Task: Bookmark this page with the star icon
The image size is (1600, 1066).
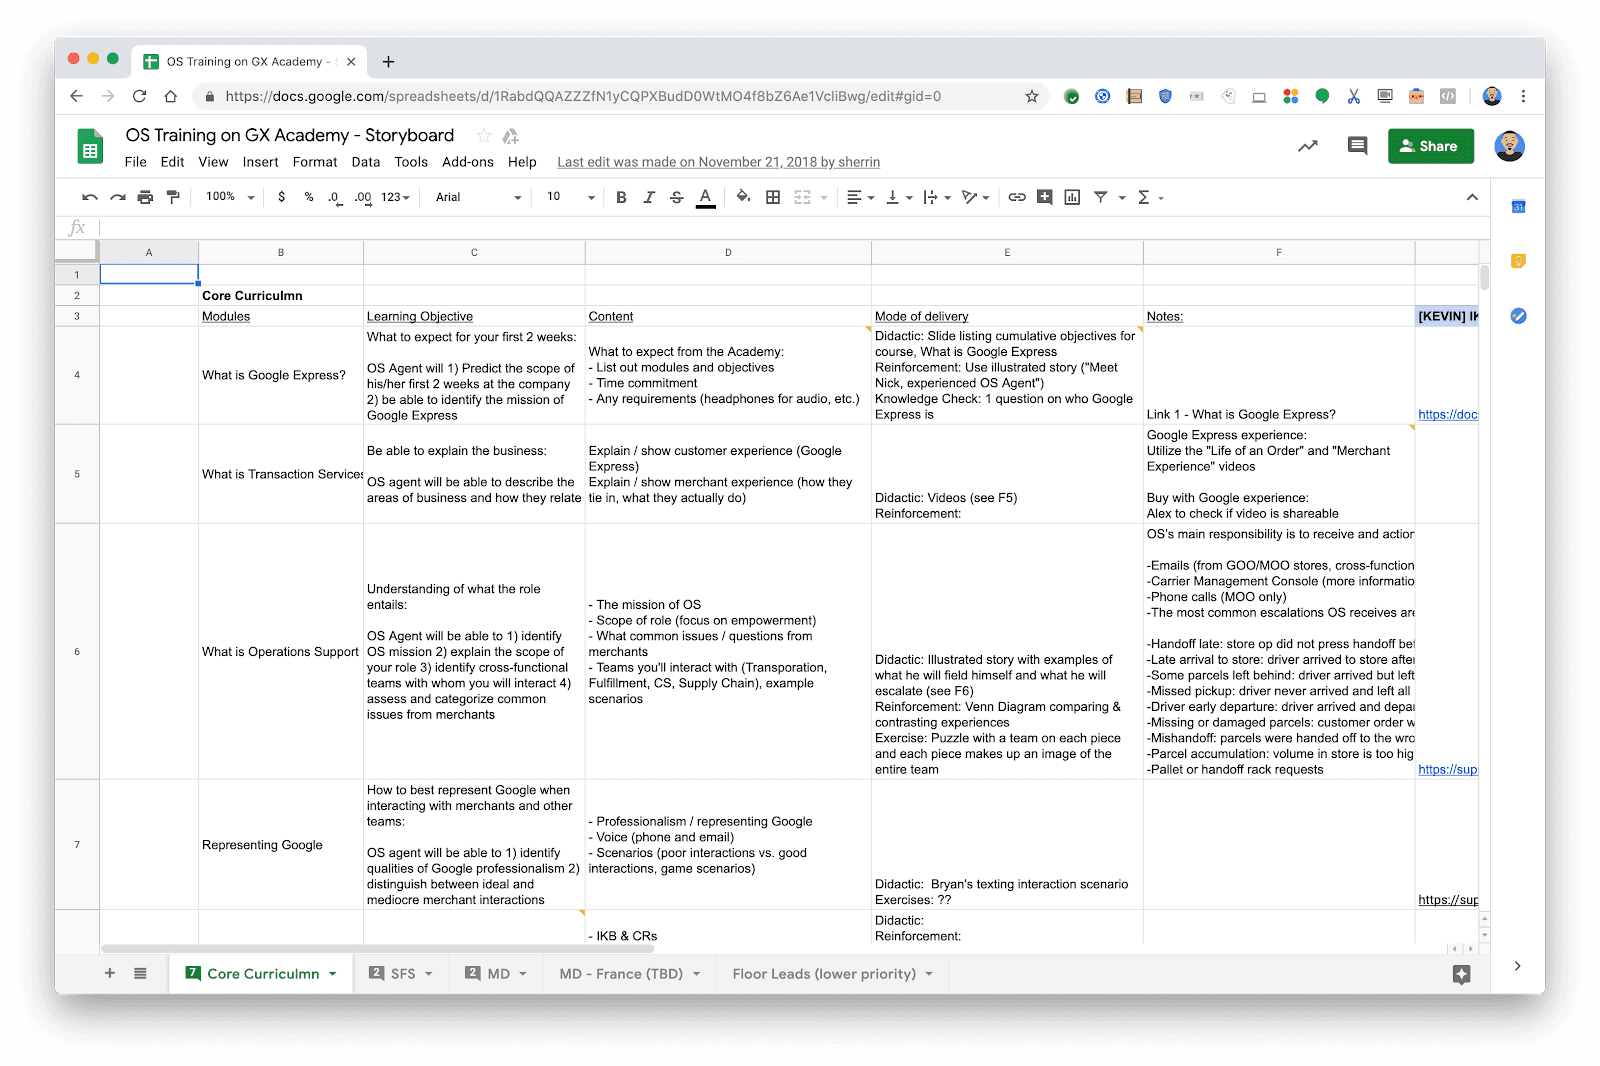Action: click(x=1032, y=97)
